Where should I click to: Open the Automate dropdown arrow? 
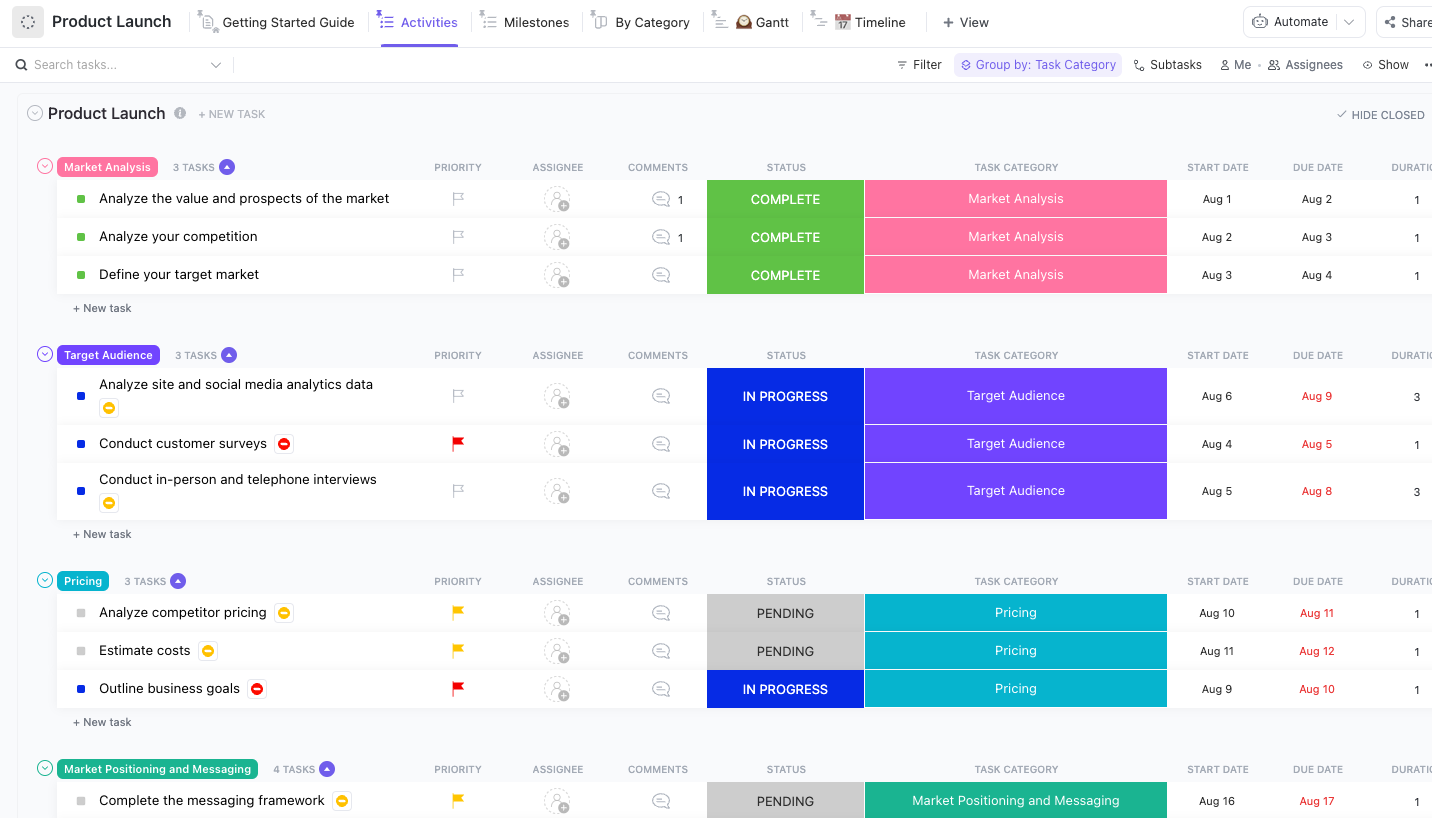point(1349,21)
